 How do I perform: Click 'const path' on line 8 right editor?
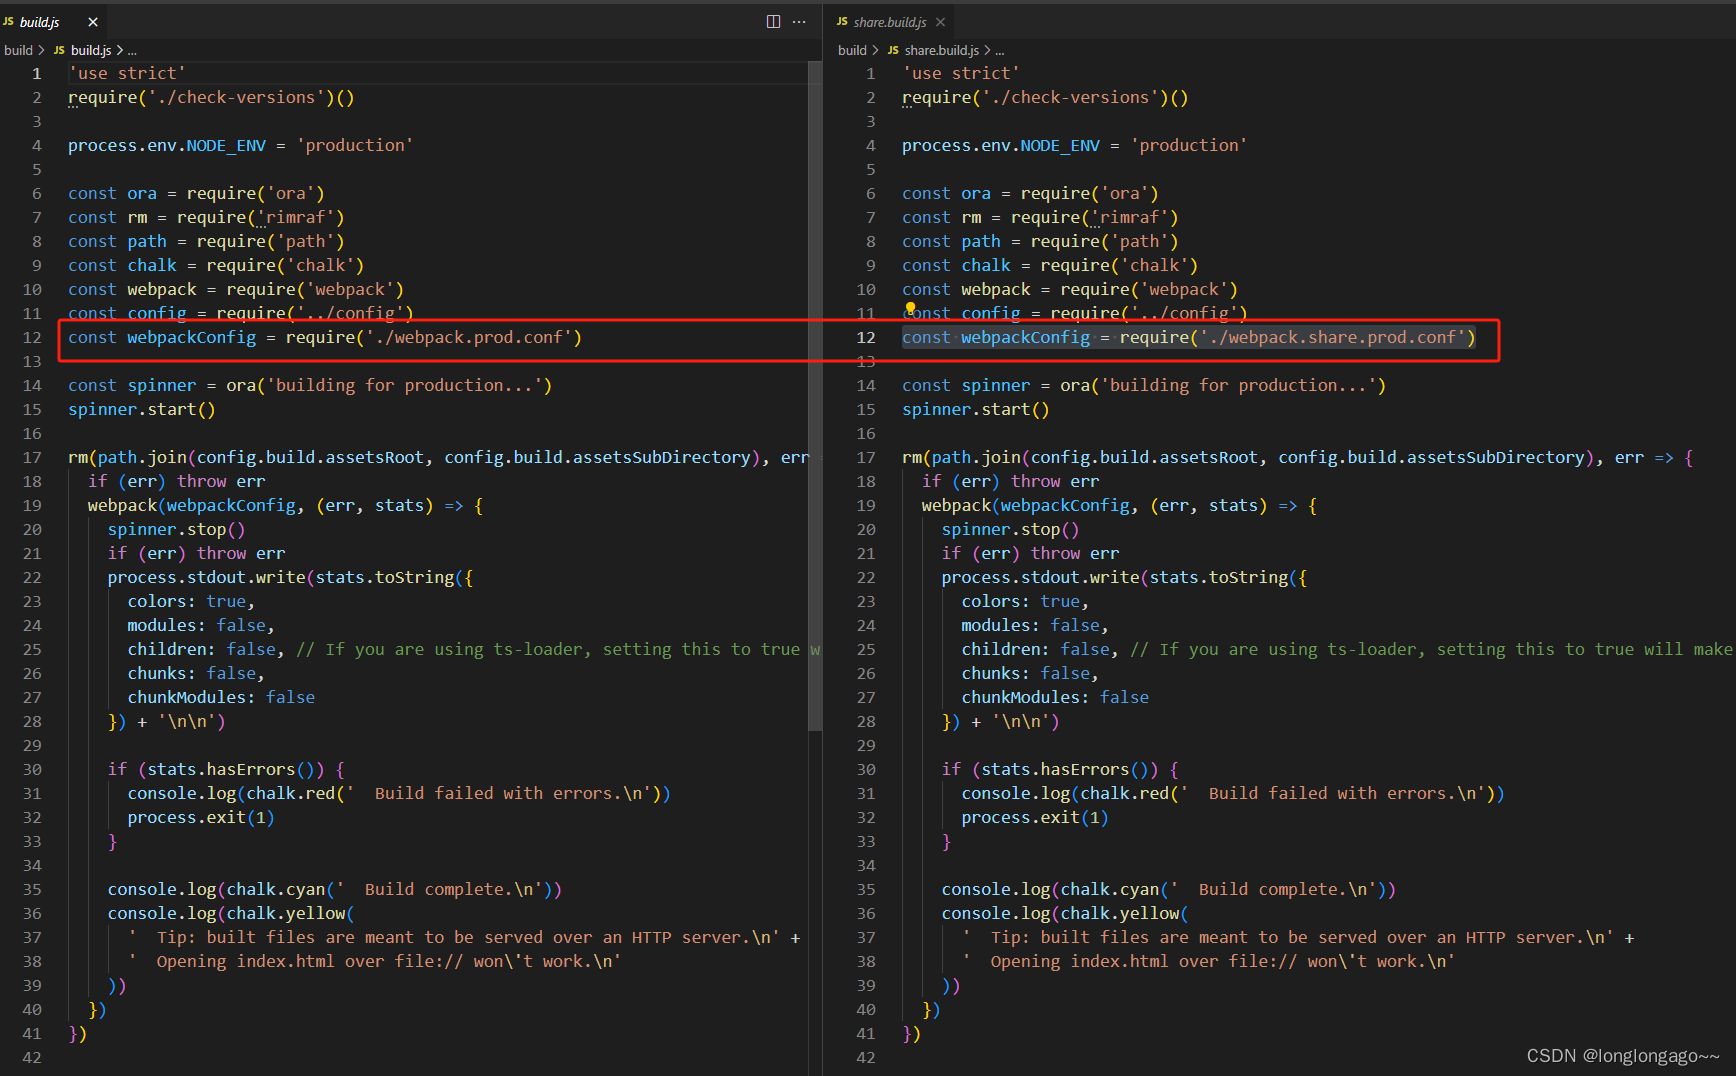(x=951, y=241)
